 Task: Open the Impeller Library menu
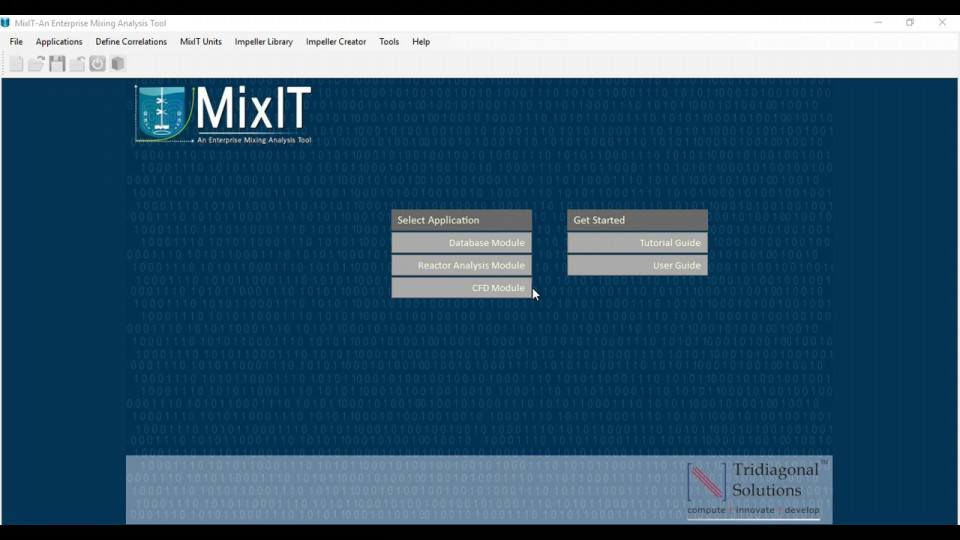[264, 42]
